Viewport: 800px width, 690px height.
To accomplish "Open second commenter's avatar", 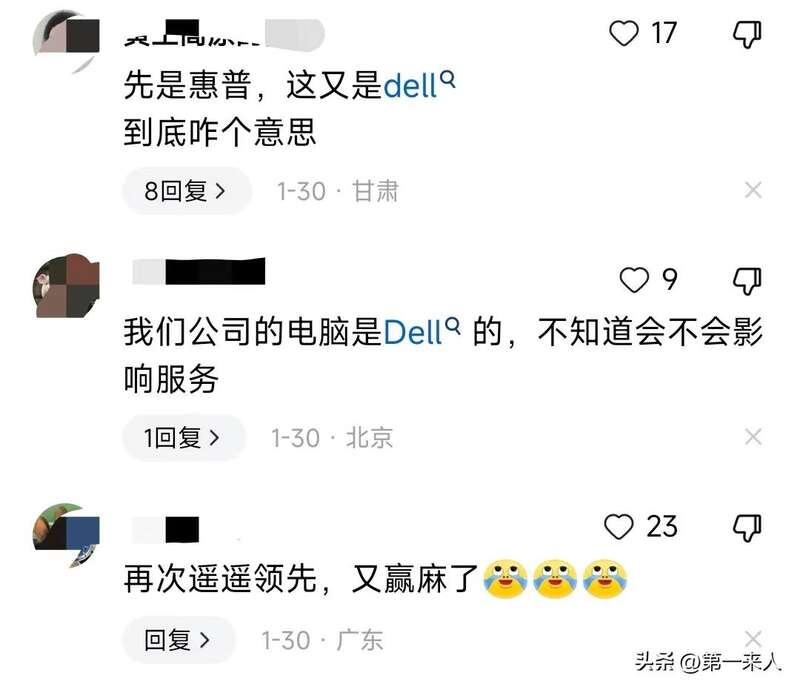I will point(66,285).
